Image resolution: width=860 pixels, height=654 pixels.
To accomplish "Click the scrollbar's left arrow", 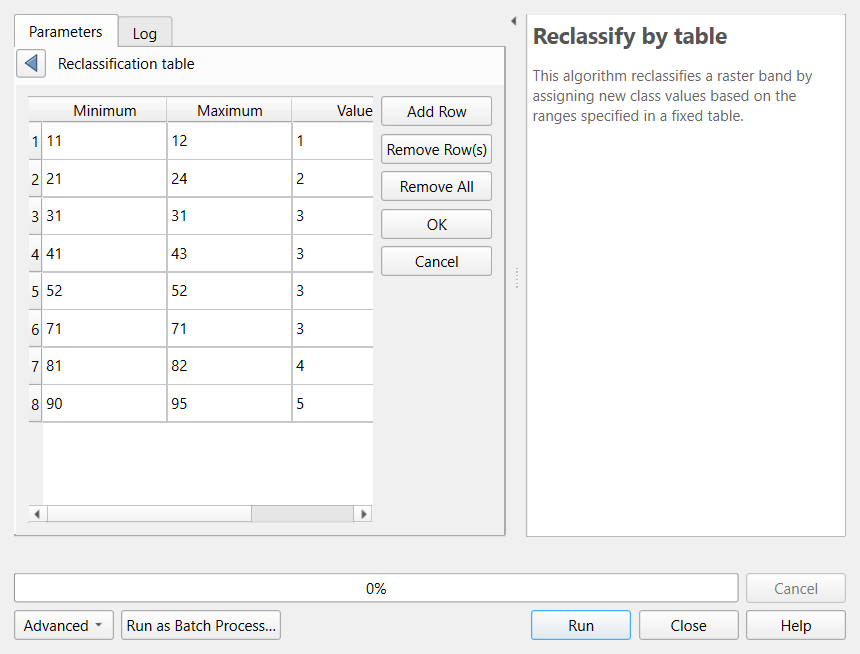I will point(37,514).
